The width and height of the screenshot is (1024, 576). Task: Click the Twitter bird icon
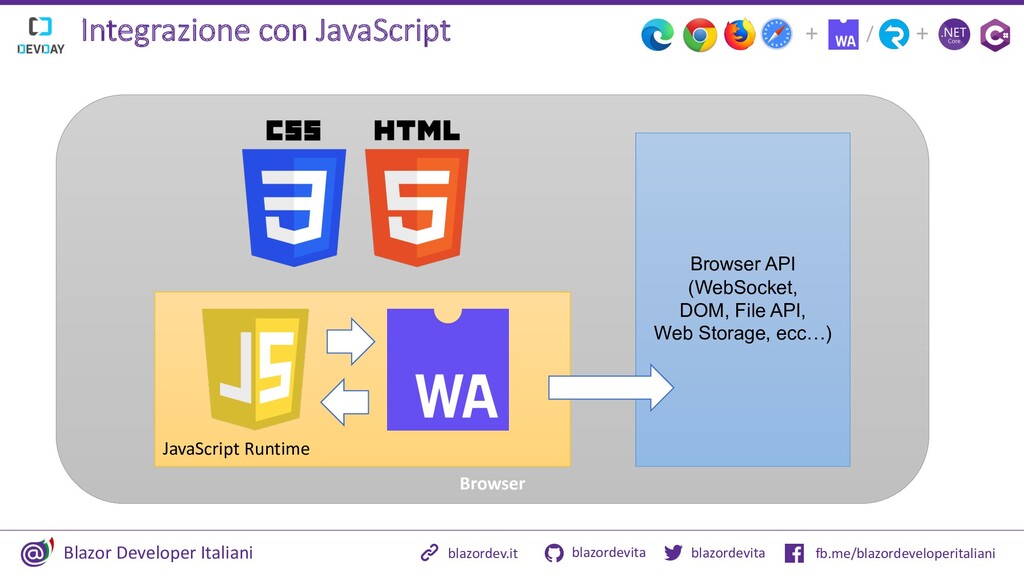[673, 553]
